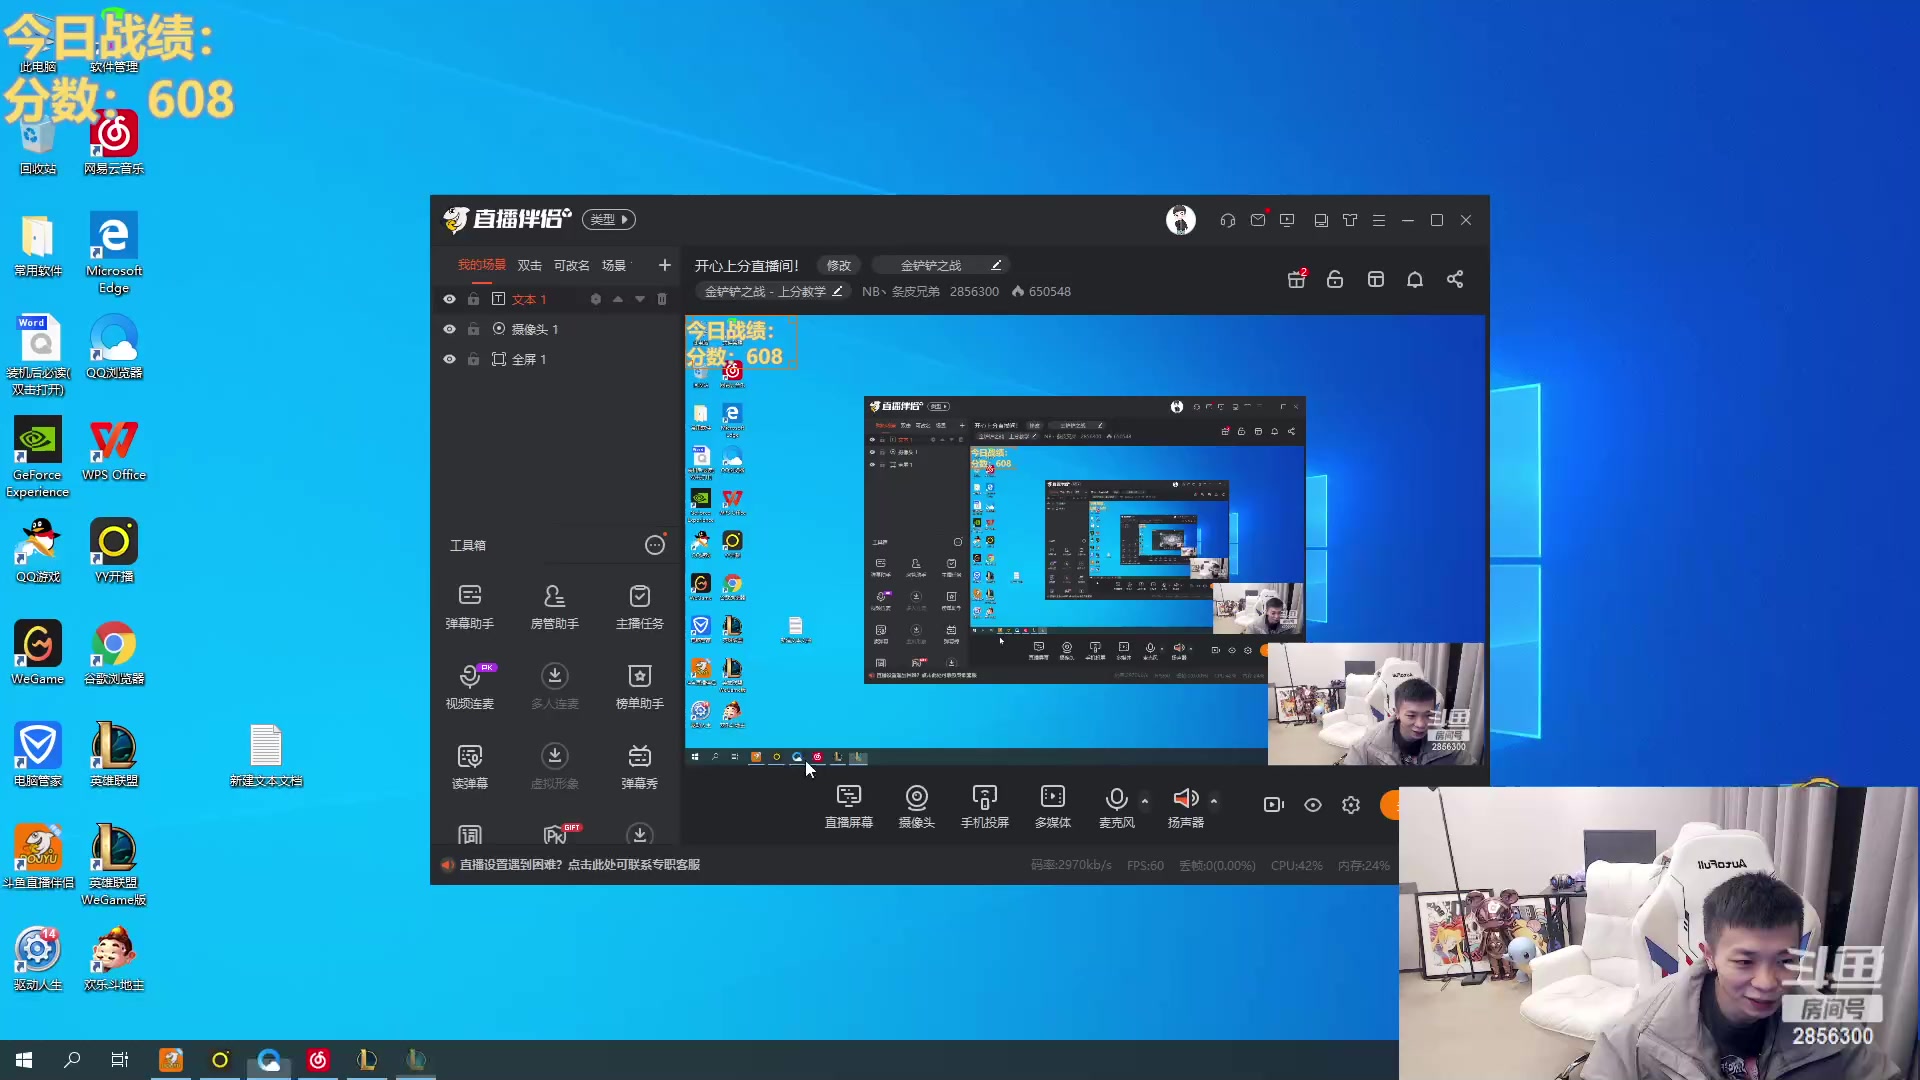1920x1080 pixels.
Task: Click the share icon at top right
Action: pyautogui.click(x=1455, y=279)
